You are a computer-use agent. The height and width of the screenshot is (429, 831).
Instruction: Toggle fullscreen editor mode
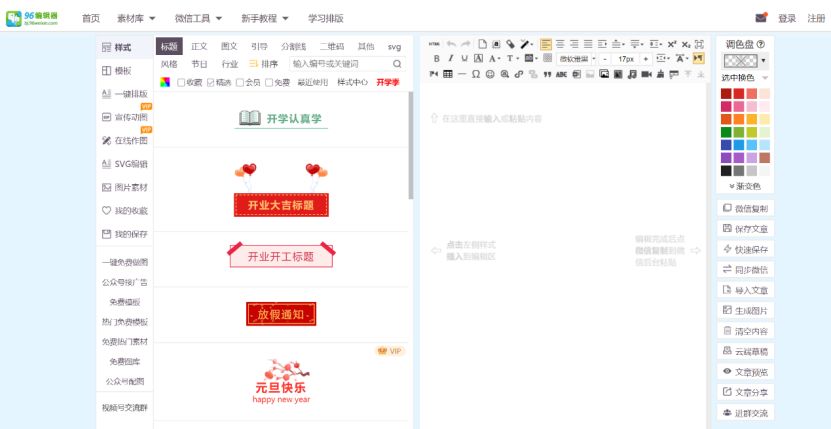[700, 44]
